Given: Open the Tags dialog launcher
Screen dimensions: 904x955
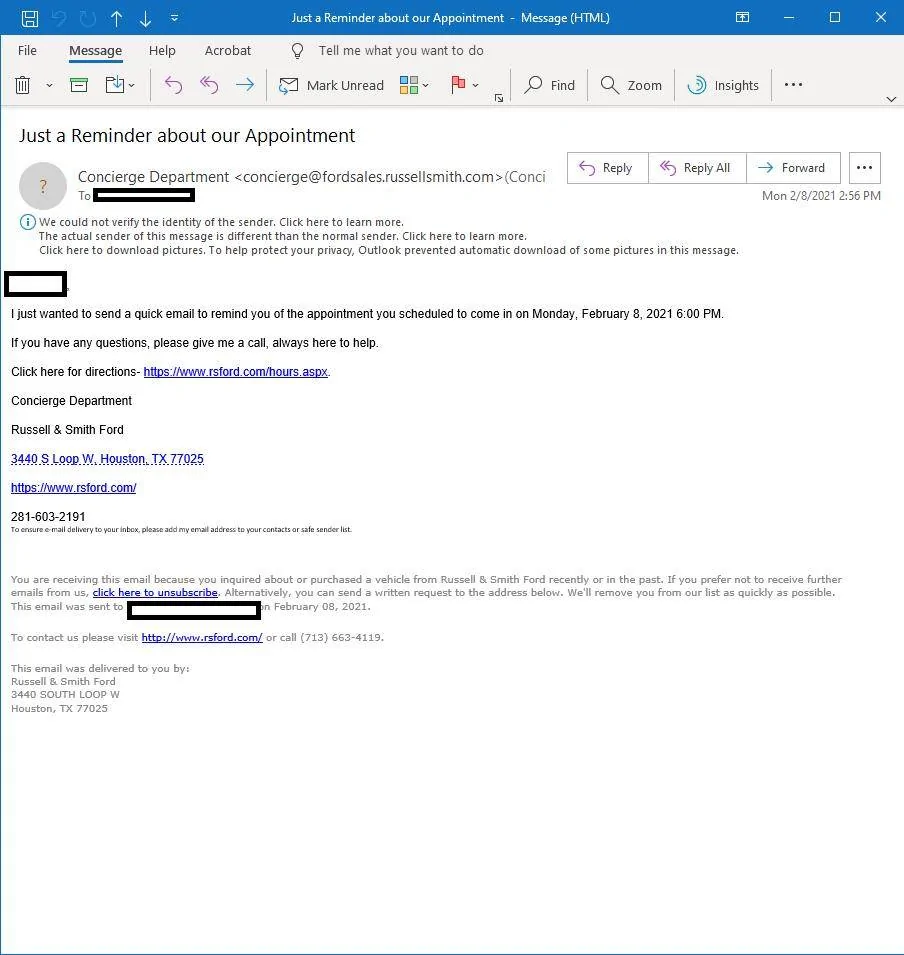Looking at the screenshot, I should [499, 98].
